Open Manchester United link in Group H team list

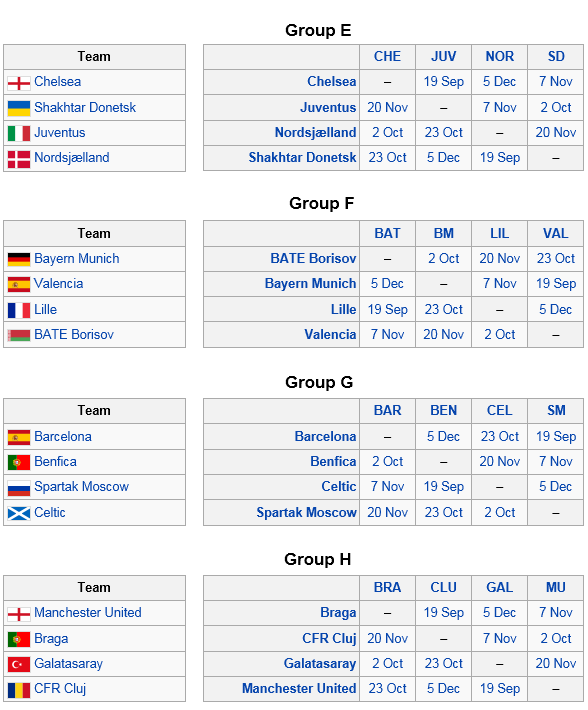tap(88, 613)
